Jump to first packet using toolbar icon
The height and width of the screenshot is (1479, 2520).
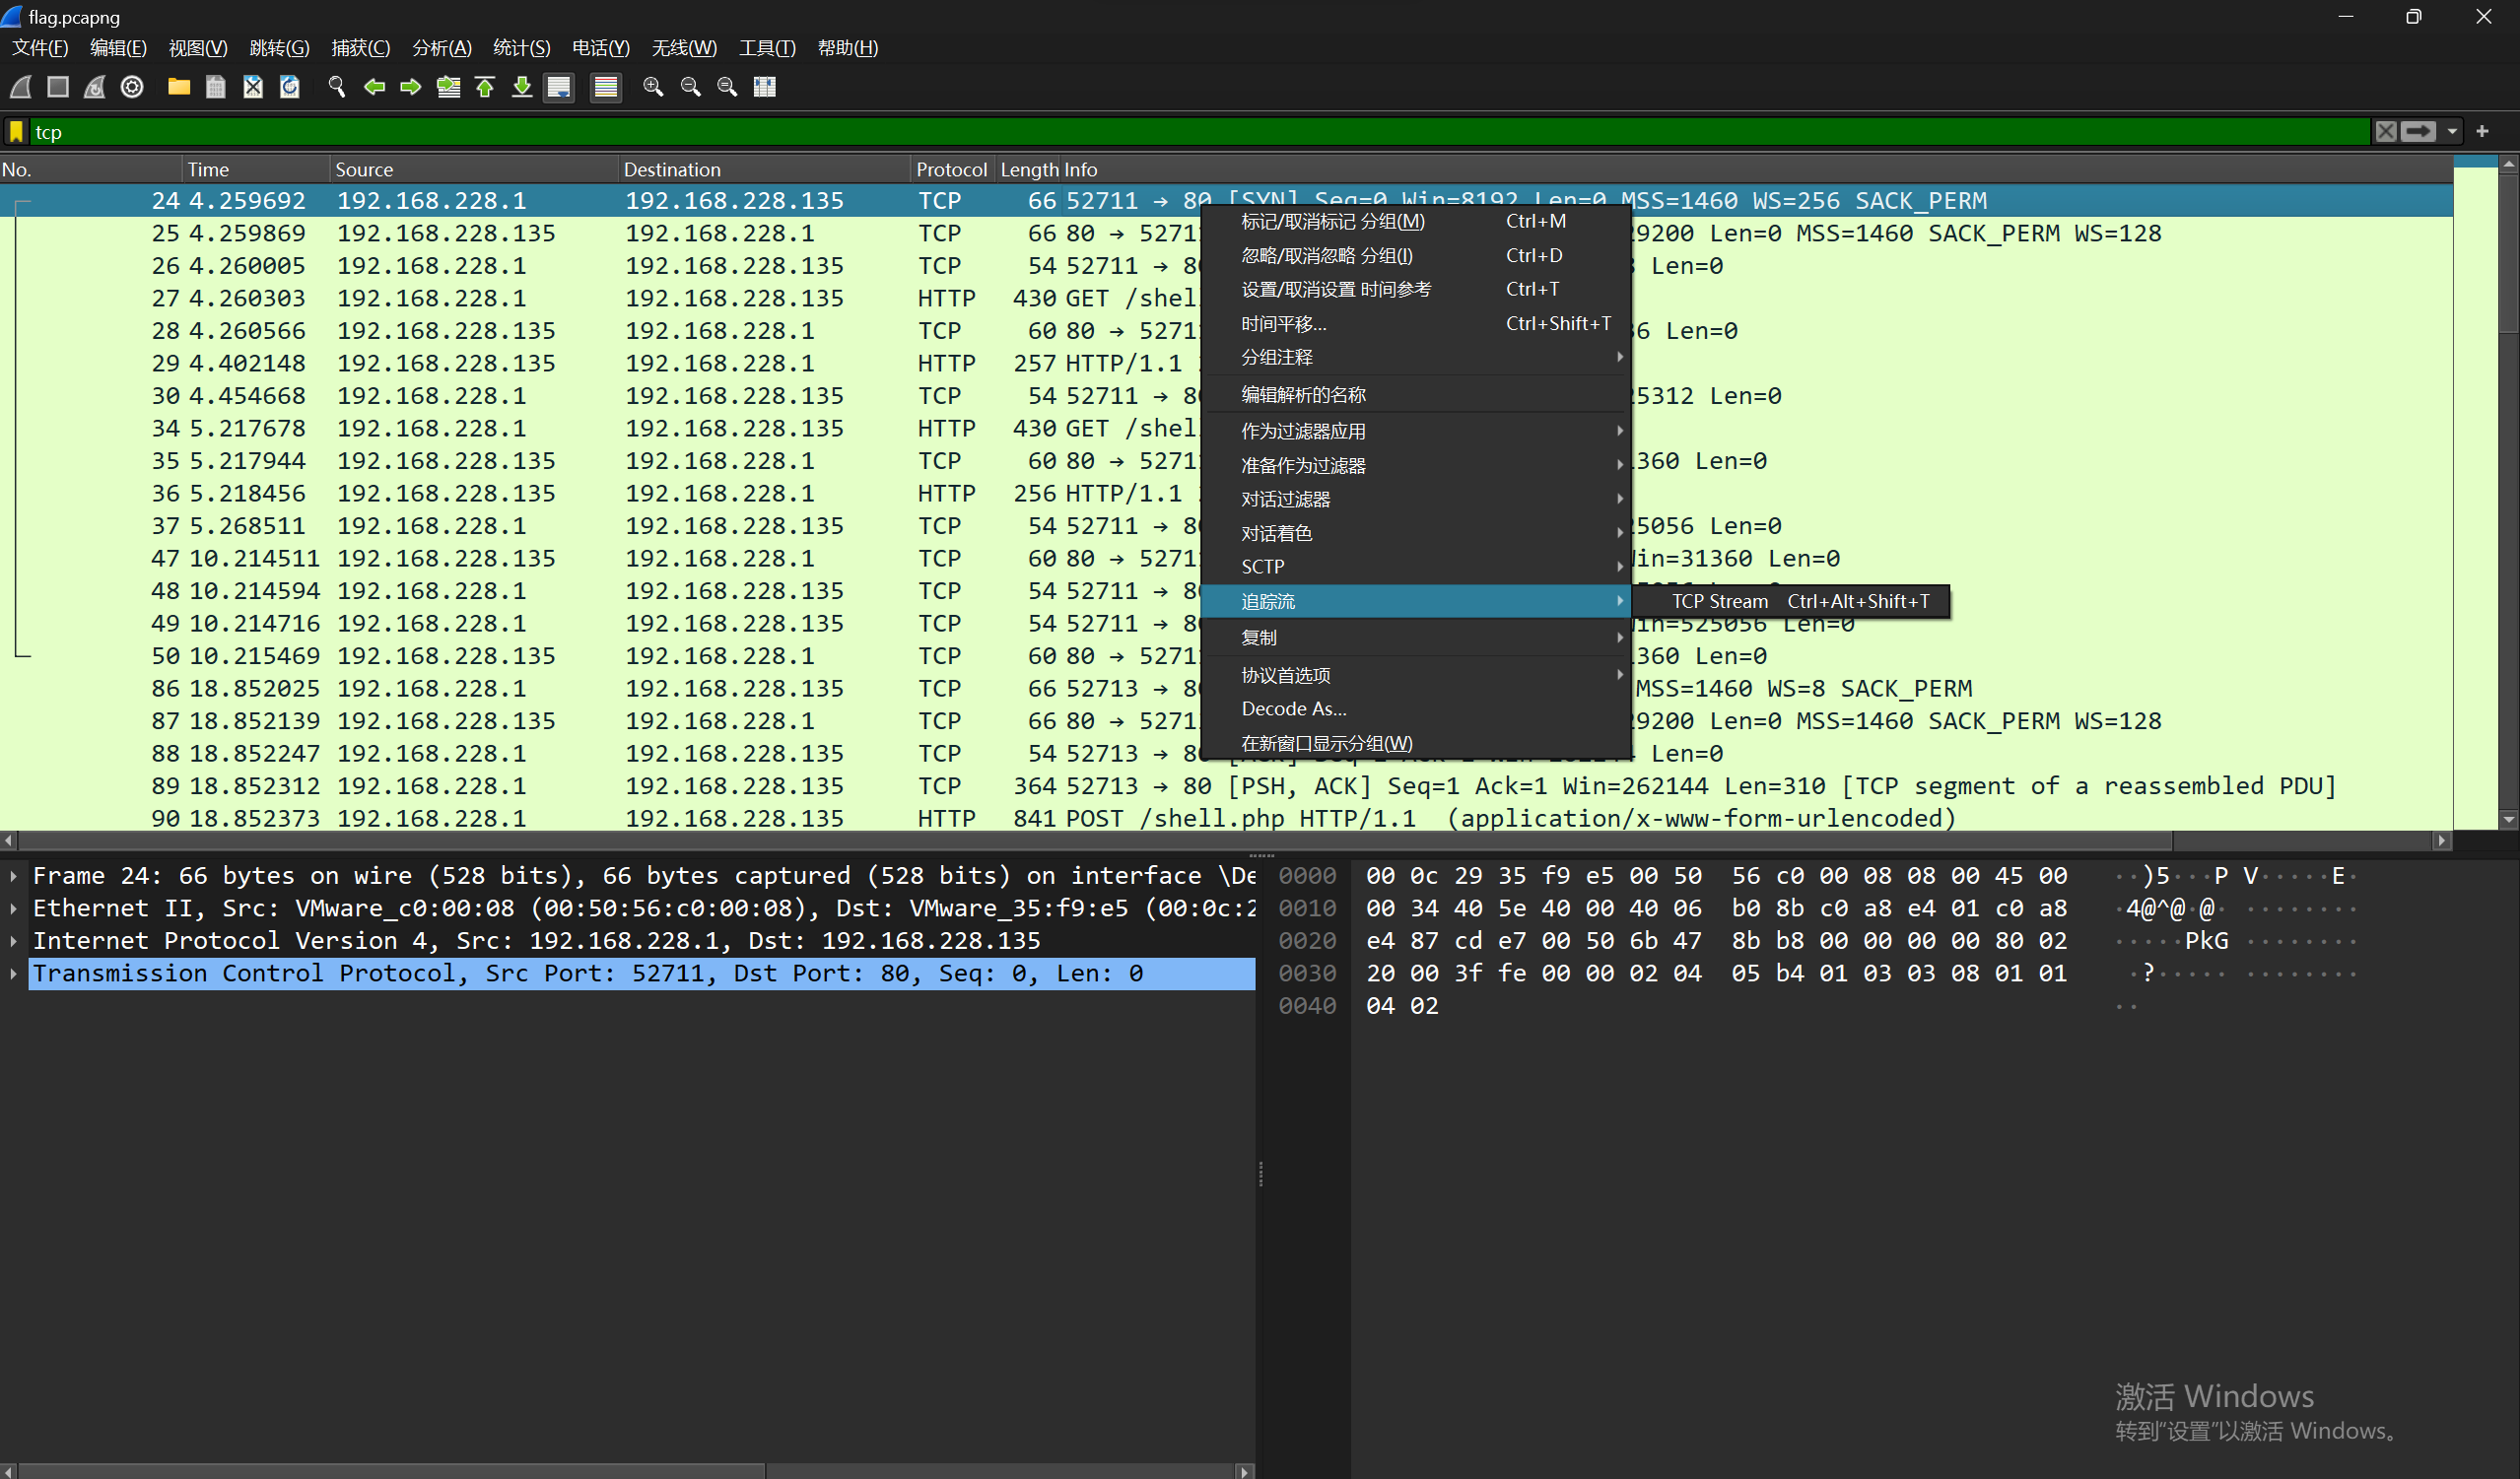pos(485,87)
